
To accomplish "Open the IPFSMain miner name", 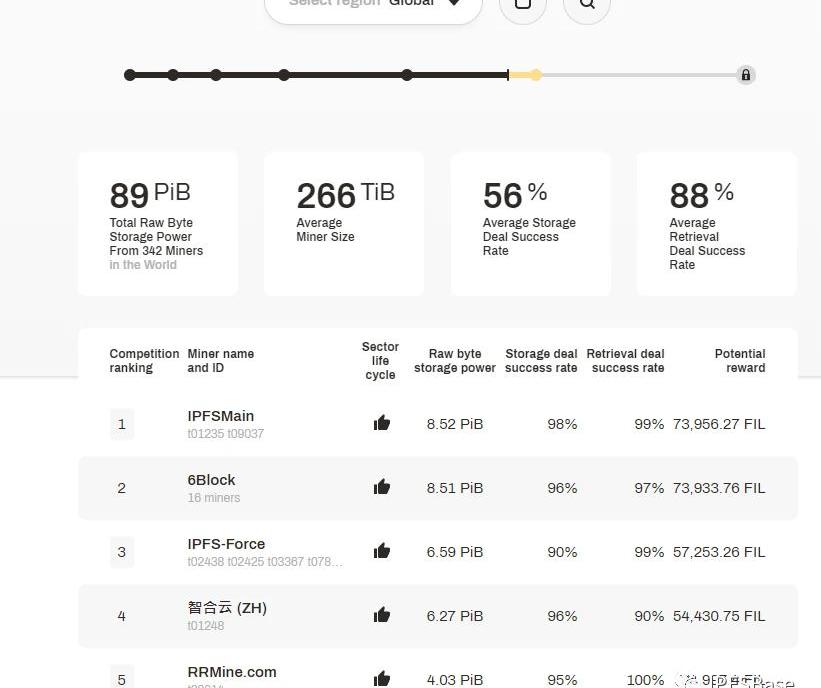I will (x=220, y=416).
